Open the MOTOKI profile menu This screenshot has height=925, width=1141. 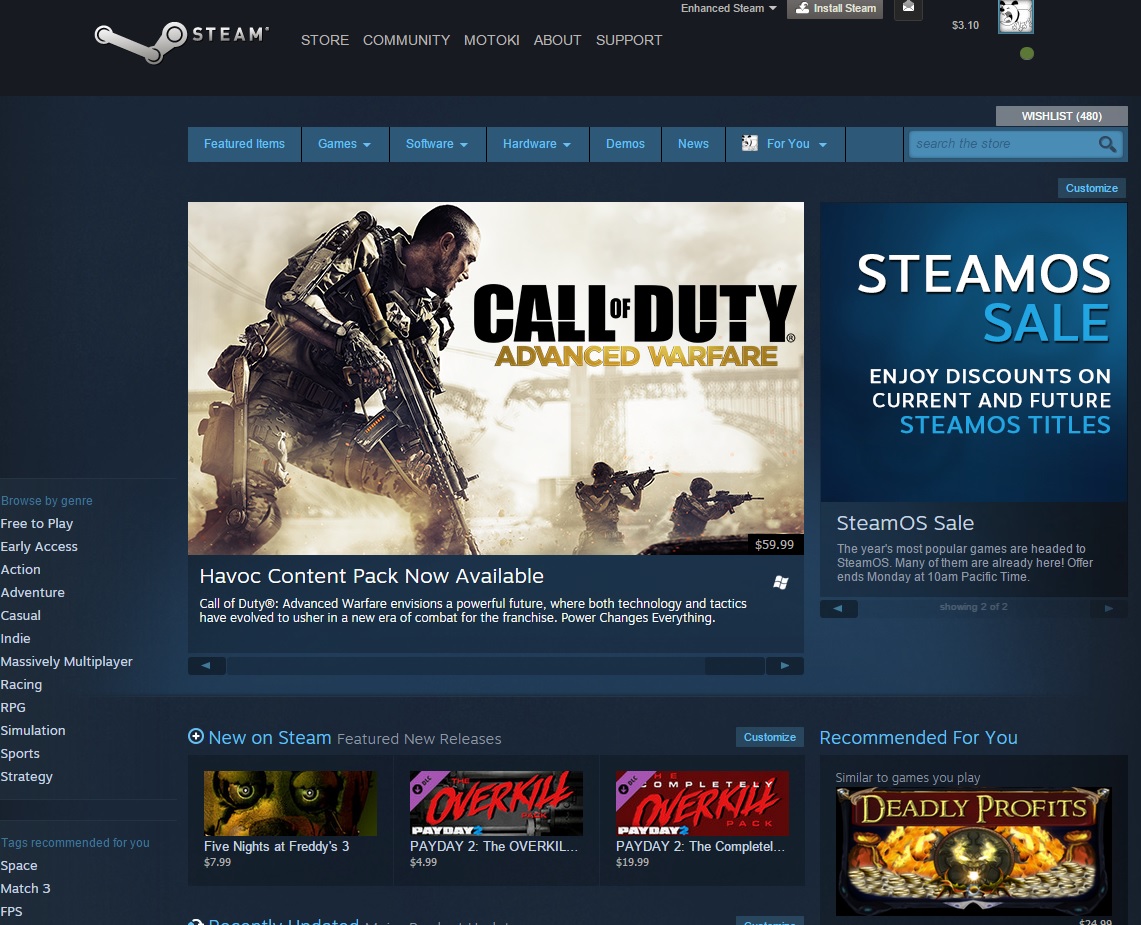(492, 40)
